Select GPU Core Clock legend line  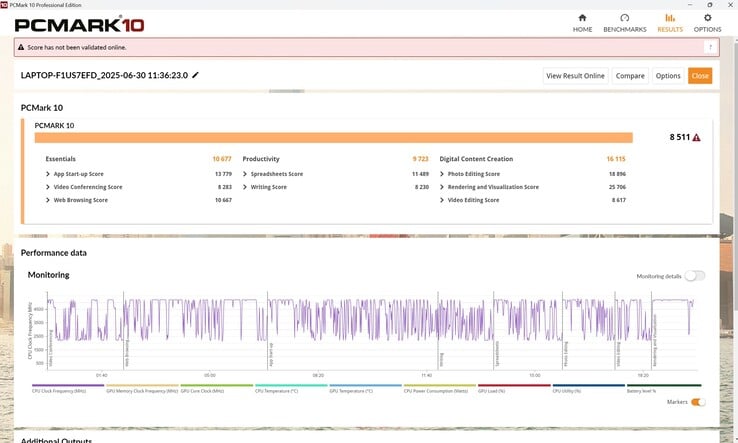[x=217, y=386]
